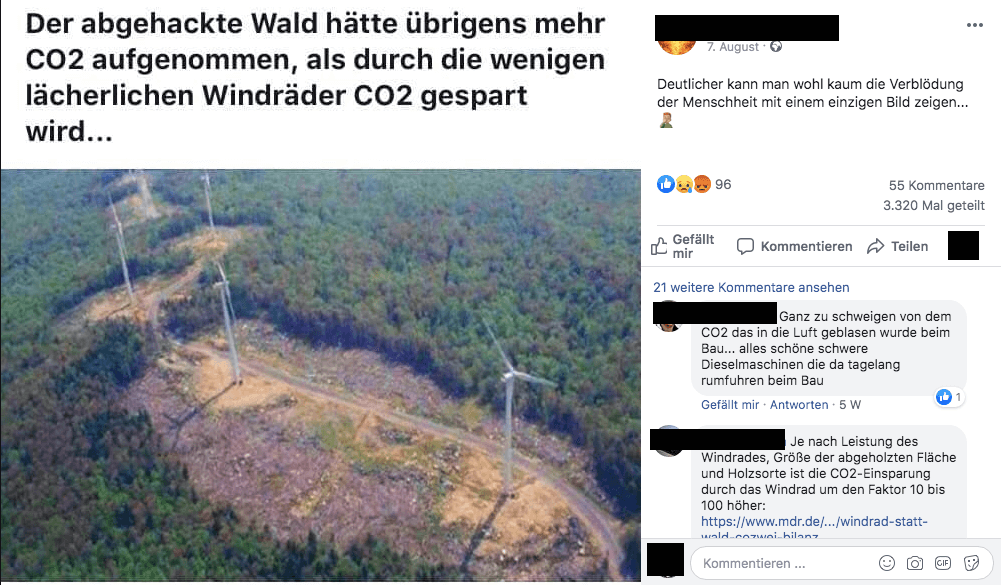This screenshot has height=585, width=1001.
Task: Like the post with Gefällt mir
Action: coord(682,247)
